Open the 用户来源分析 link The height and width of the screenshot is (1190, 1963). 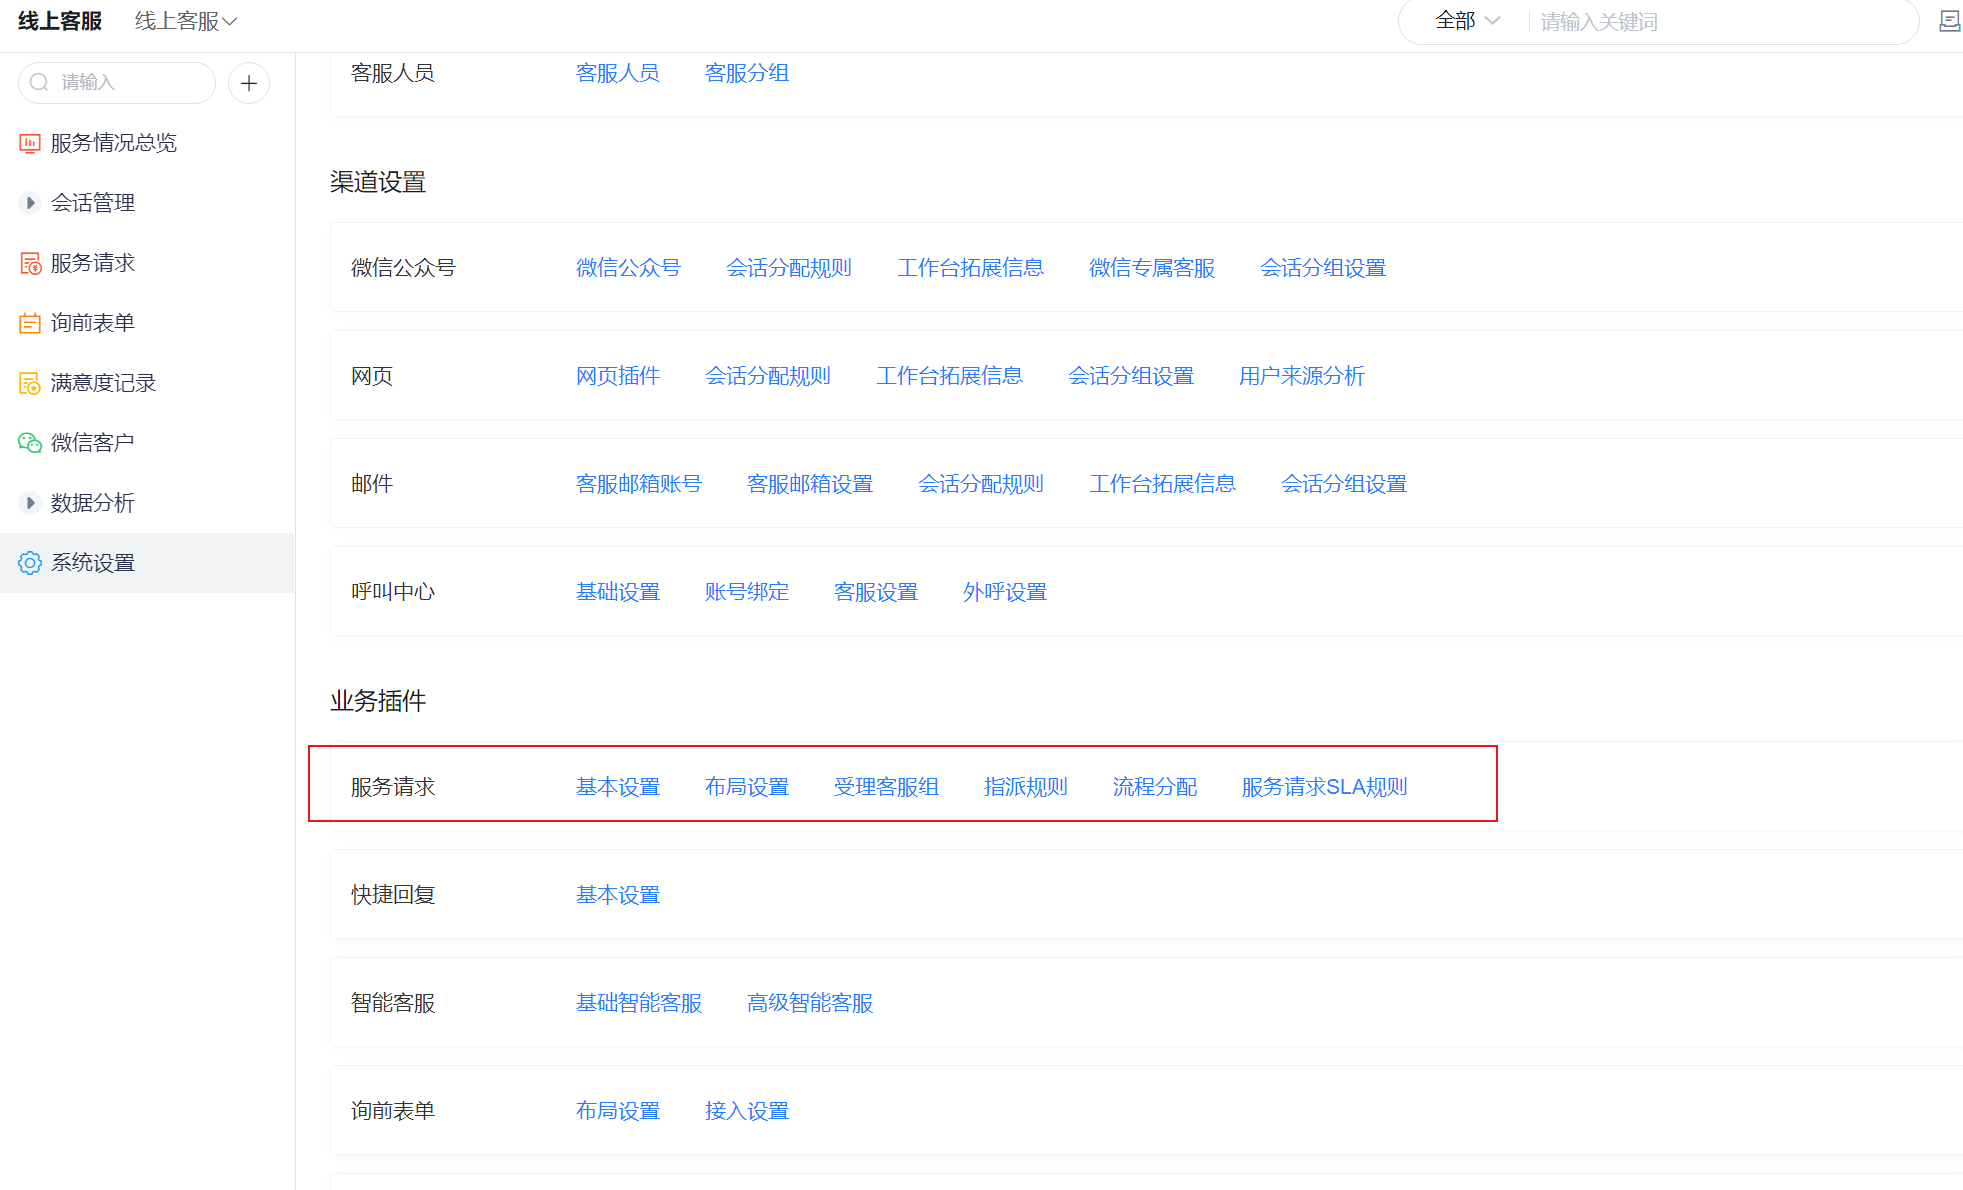click(x=1301, y=376)
